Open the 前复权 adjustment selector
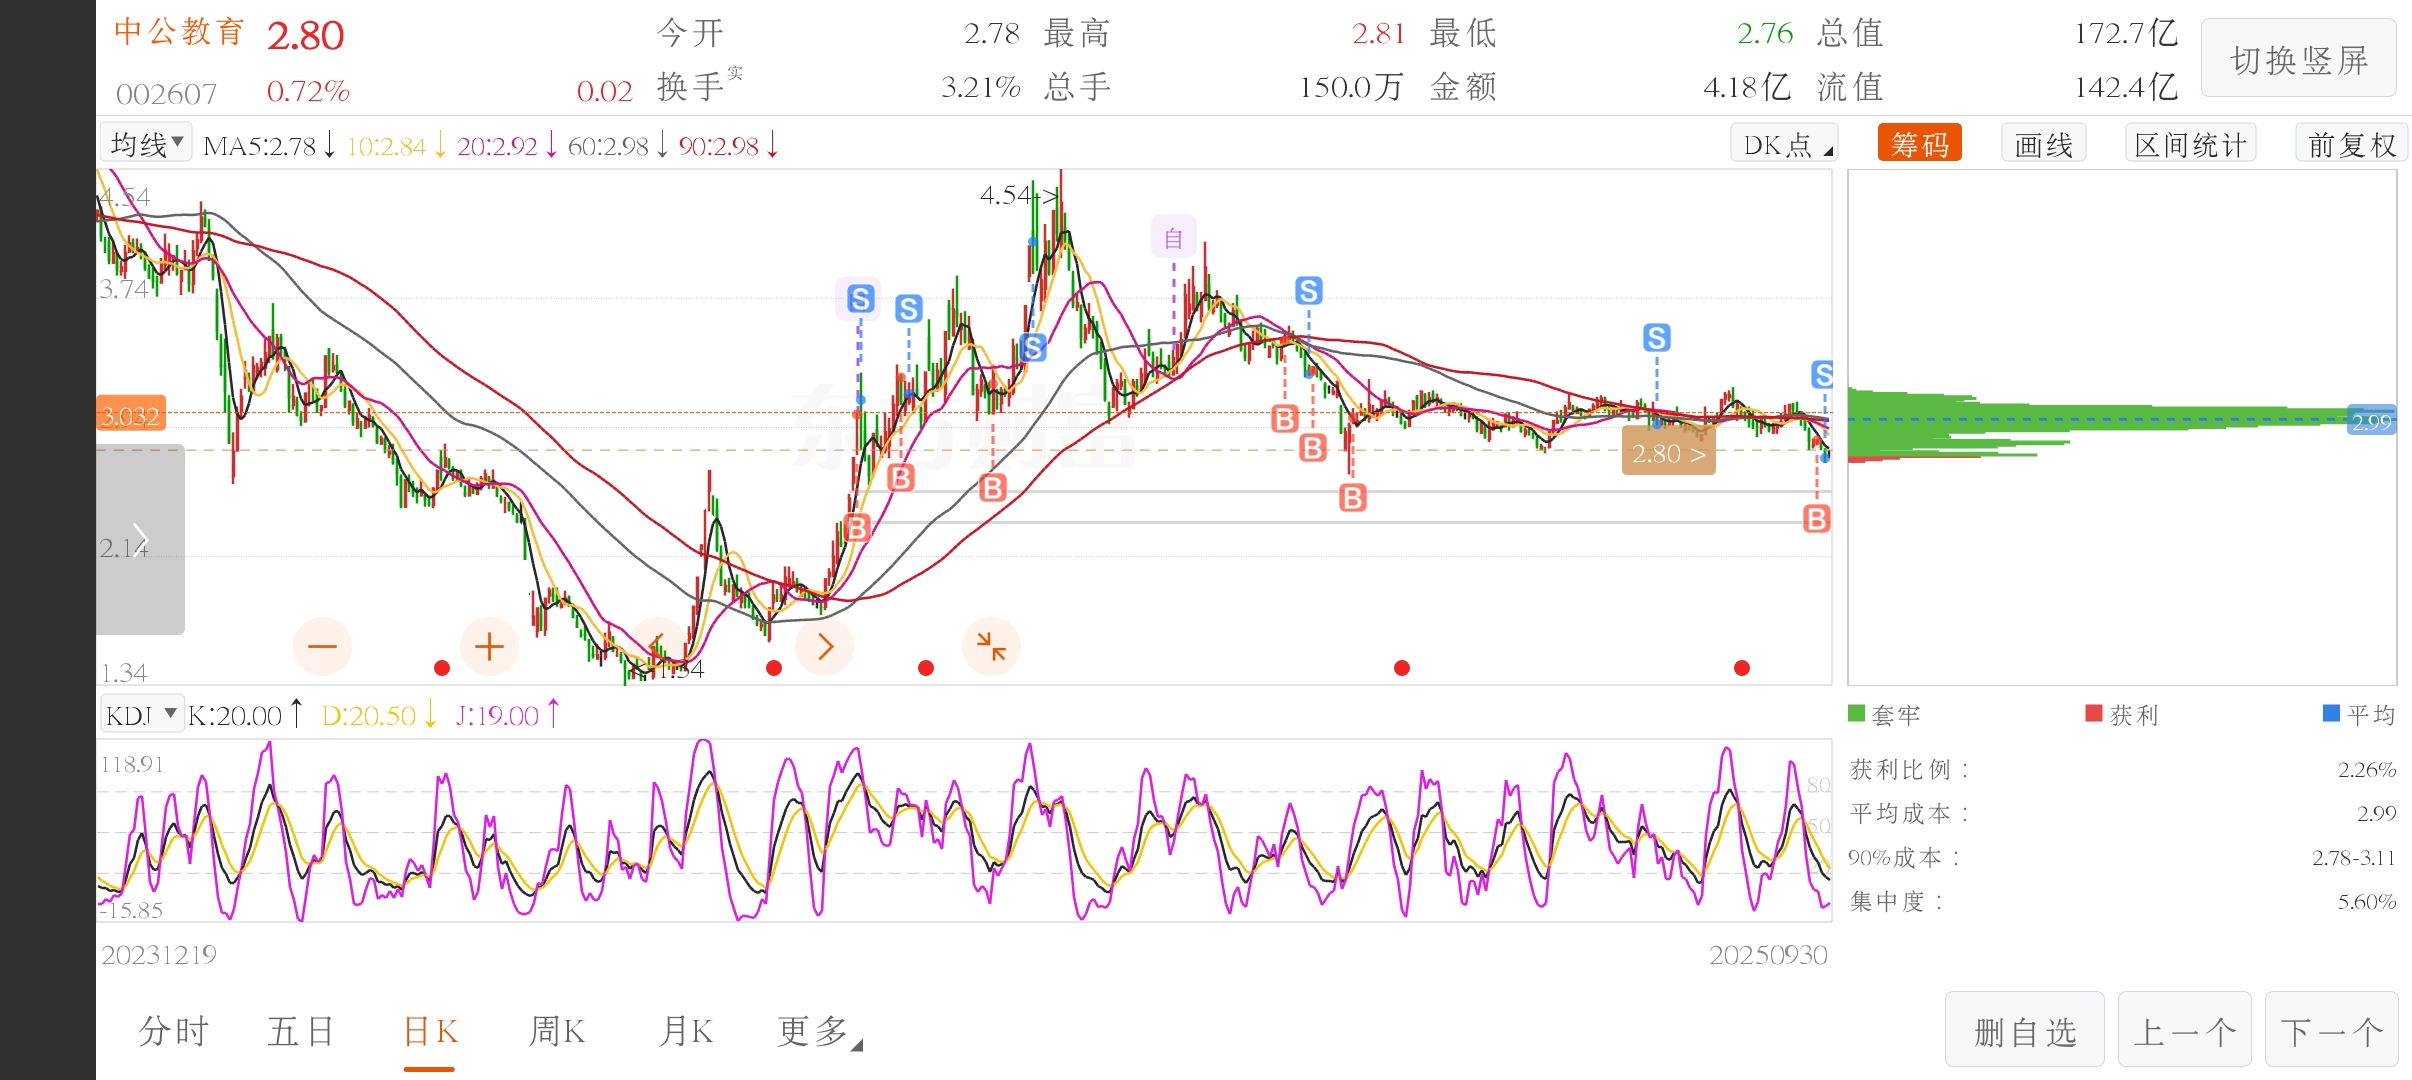This screenshot has height=1080, width=2412. point(2351,145)
